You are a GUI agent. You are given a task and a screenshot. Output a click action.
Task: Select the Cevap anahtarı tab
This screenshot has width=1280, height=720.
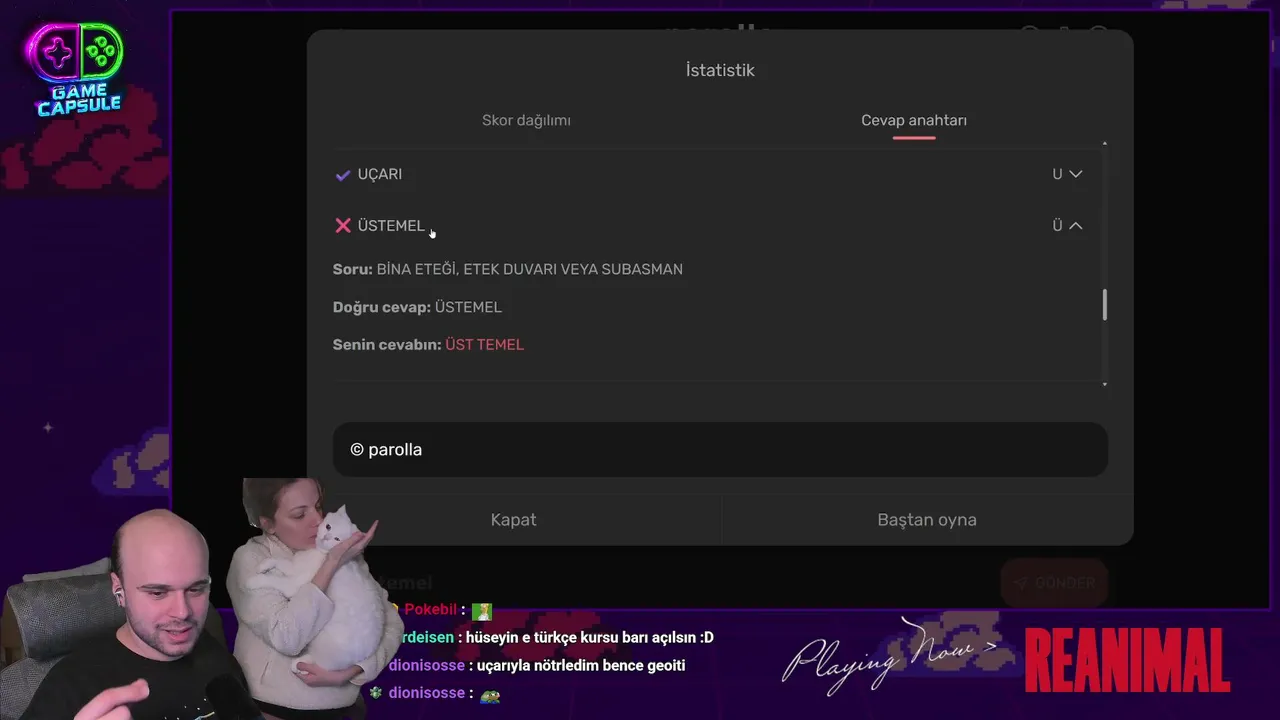pyautogui.click(x=914, y=120)
